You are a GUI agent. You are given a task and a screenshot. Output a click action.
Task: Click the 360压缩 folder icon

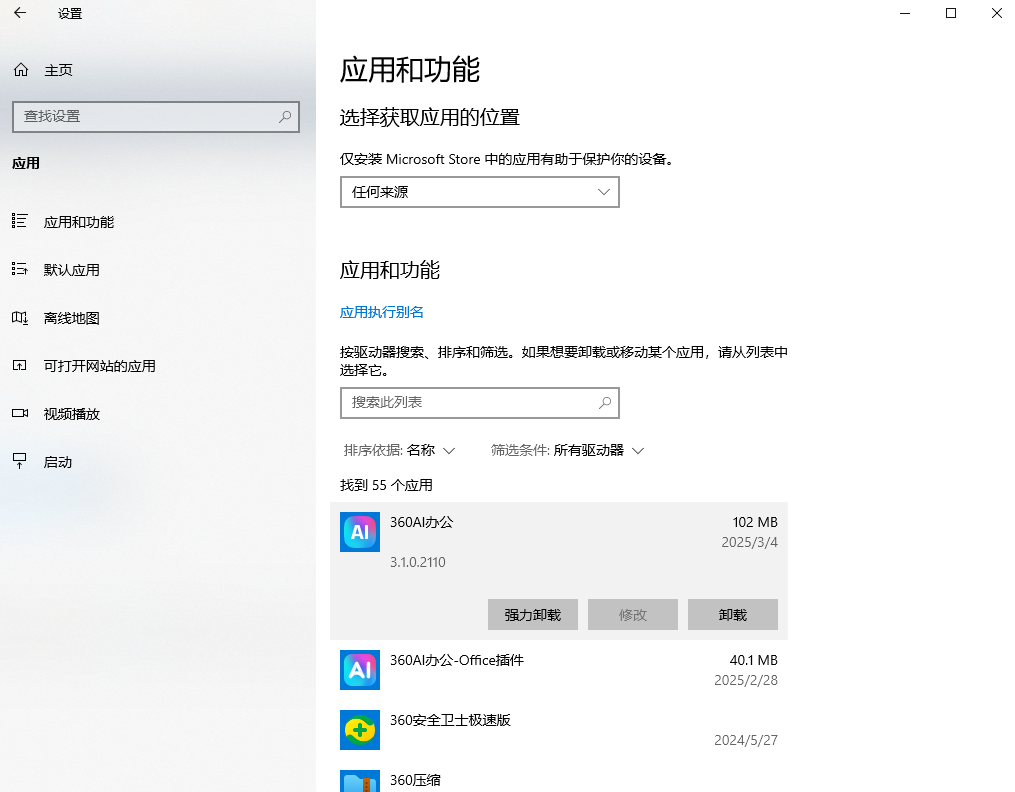(360, 781)
